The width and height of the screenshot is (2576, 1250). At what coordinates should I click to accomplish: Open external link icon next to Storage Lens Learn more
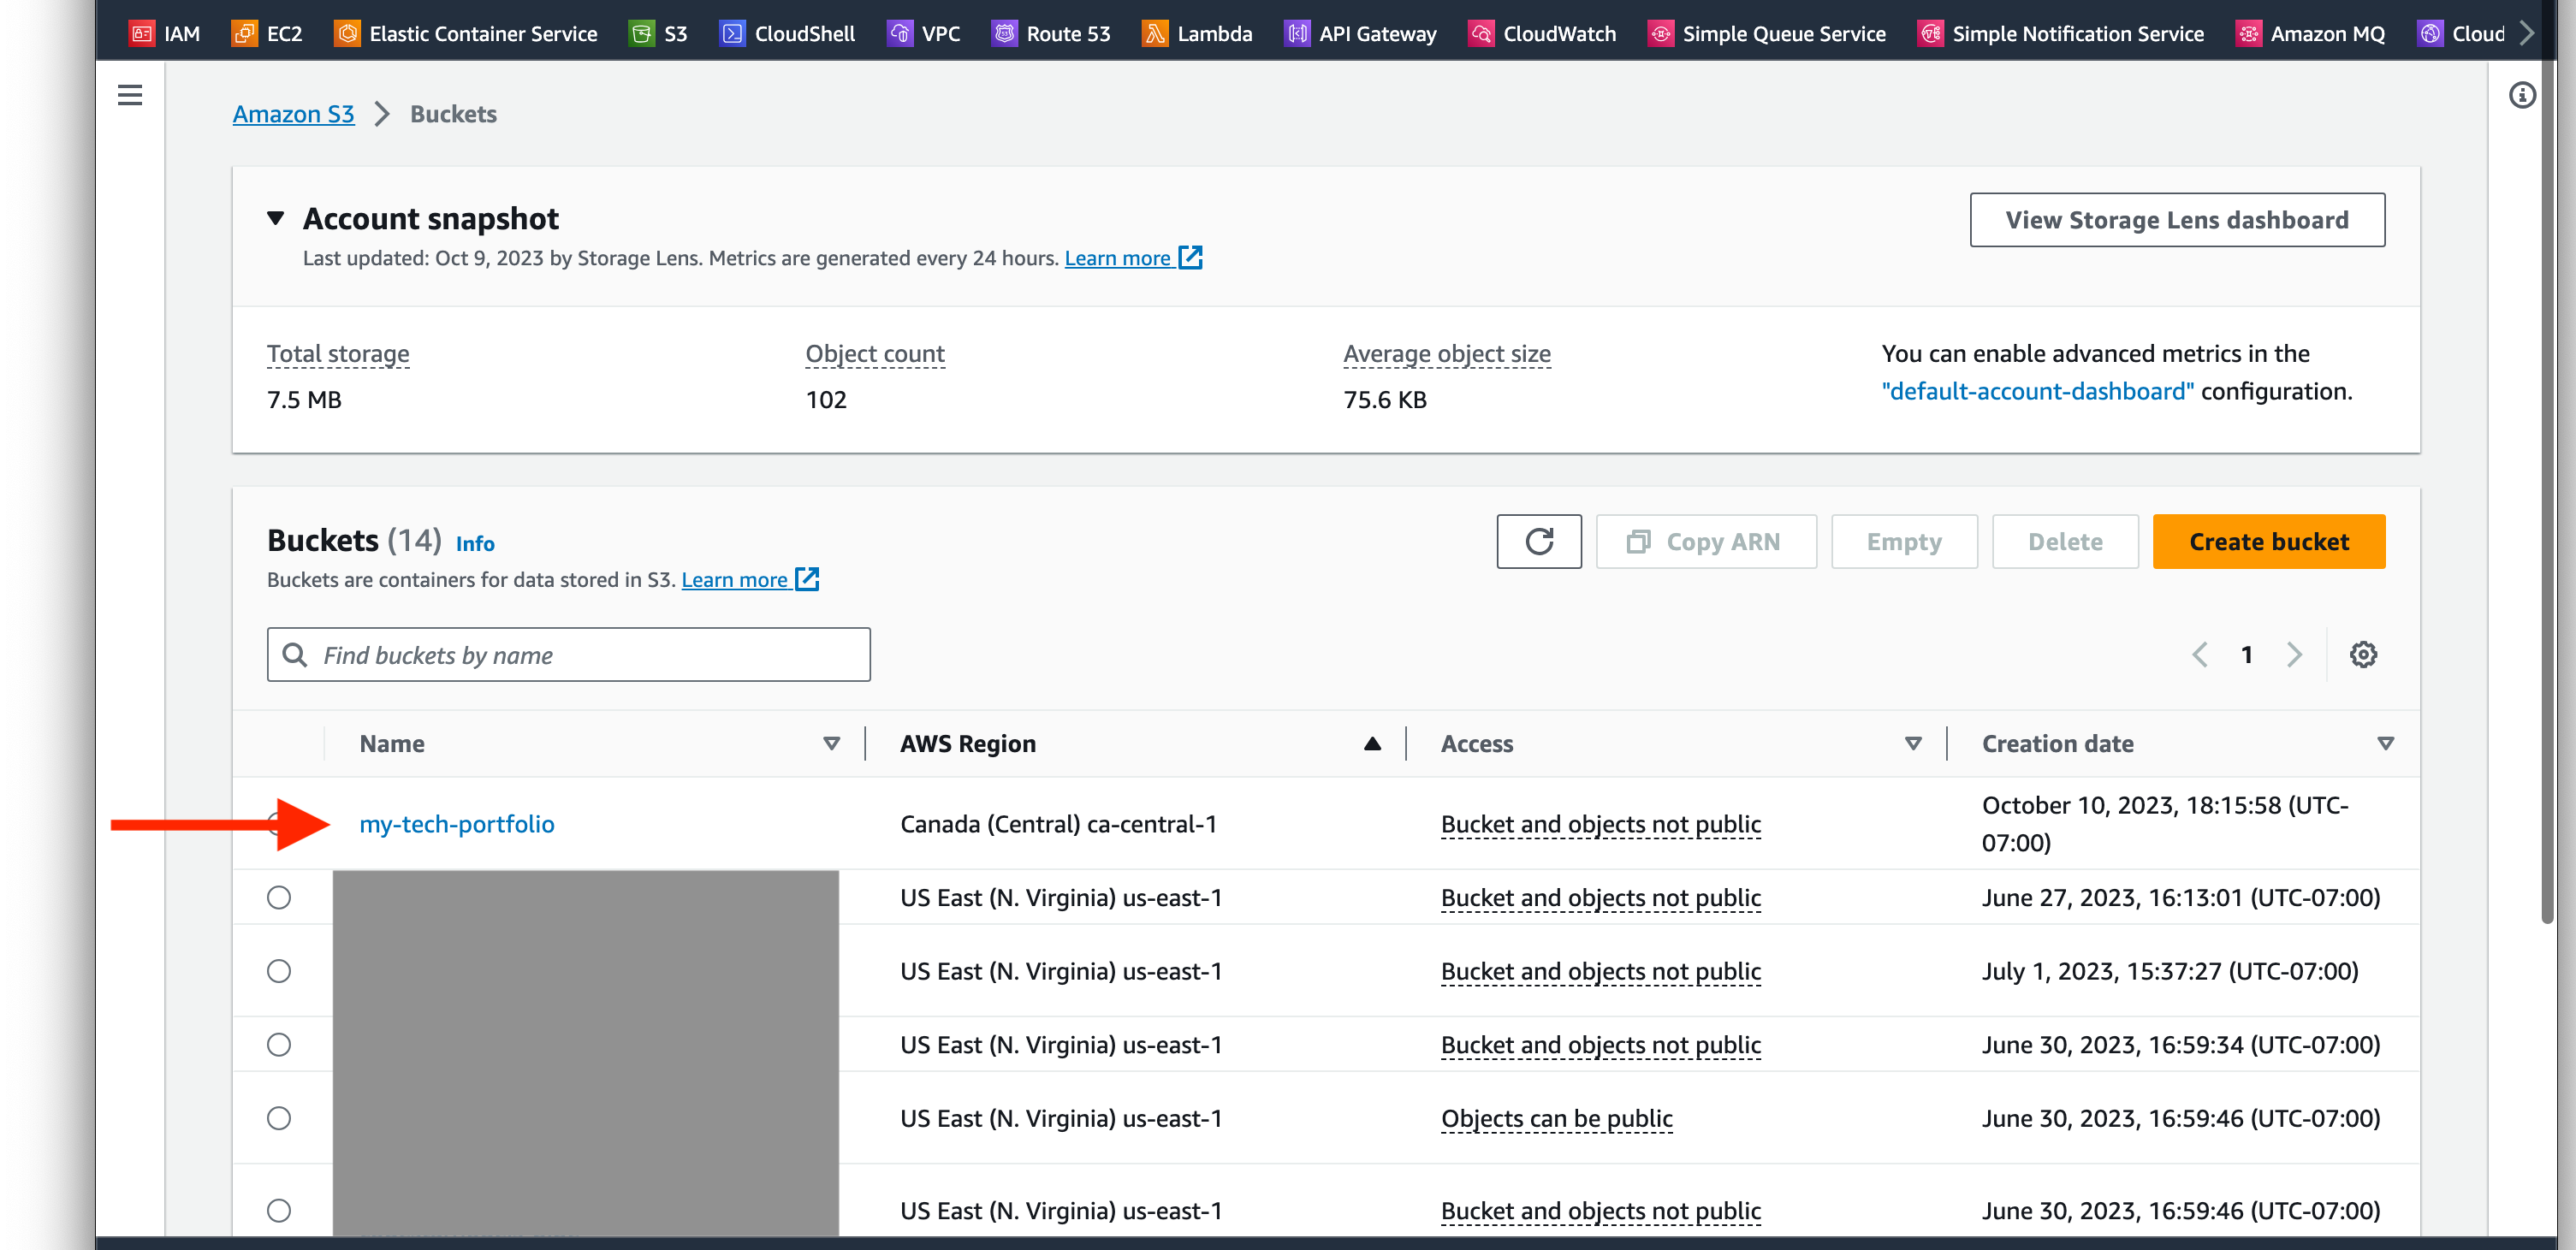coord(1190,257)
